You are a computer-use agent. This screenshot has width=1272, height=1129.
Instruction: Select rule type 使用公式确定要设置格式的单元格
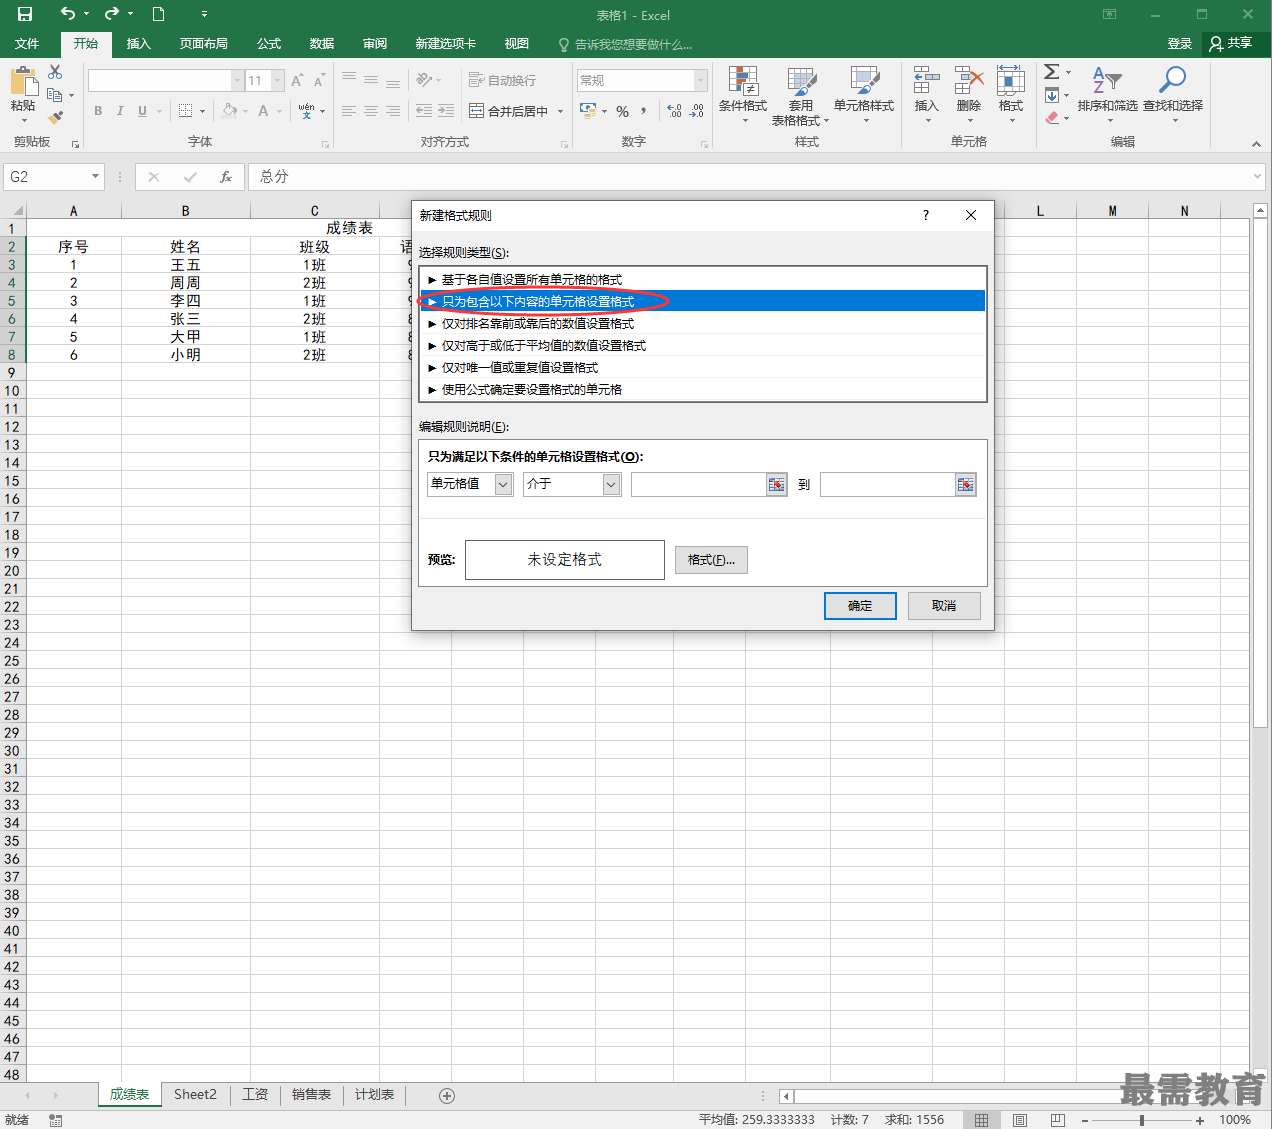(703, 390)
